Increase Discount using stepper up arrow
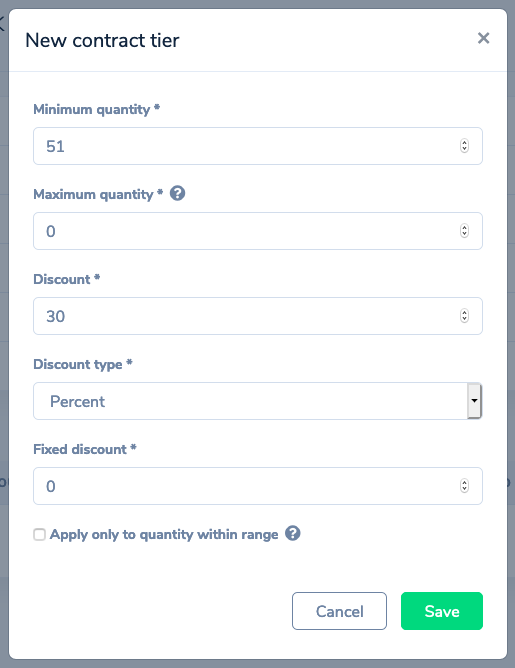This screenshot has height=668, width=515. [x=464, y=313]
